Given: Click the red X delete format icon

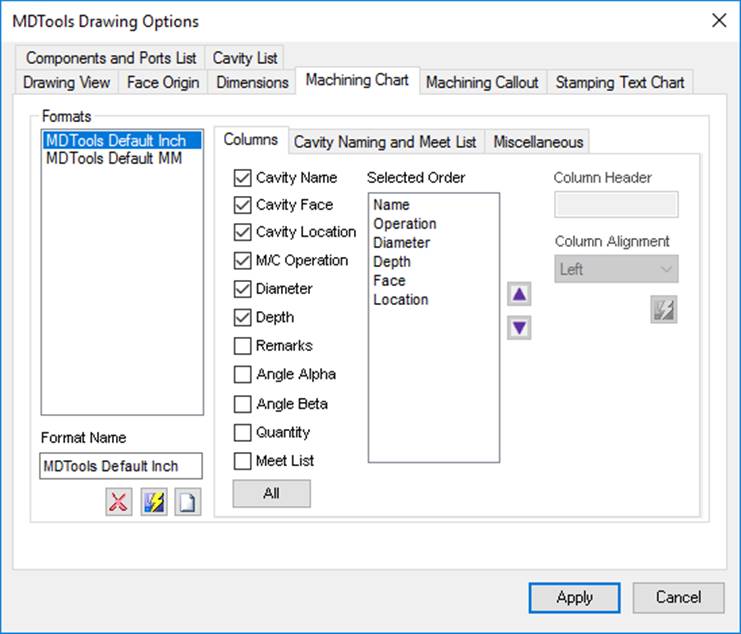Looking at the screenshot, I should point(119,502).
